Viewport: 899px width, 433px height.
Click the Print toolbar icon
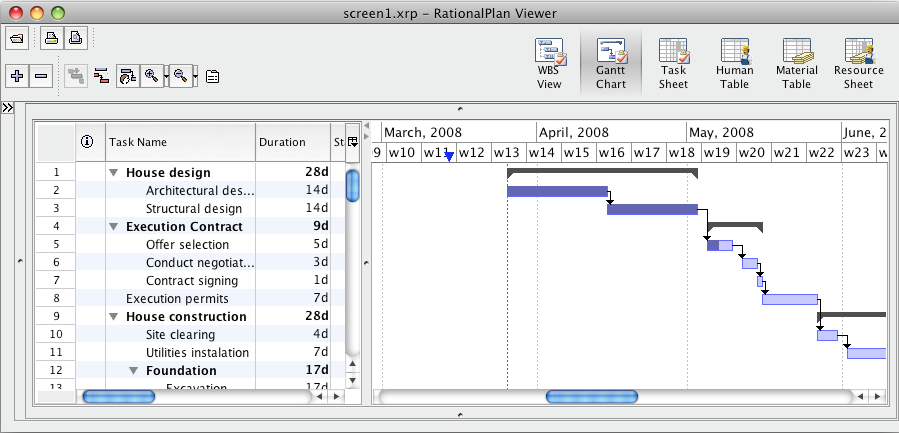point(52,38)
